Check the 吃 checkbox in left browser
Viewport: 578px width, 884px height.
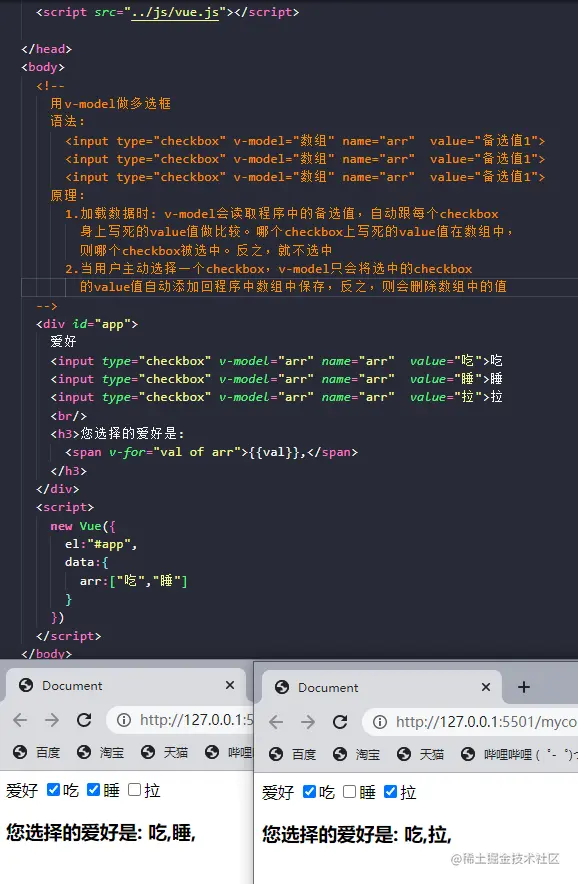54,789
